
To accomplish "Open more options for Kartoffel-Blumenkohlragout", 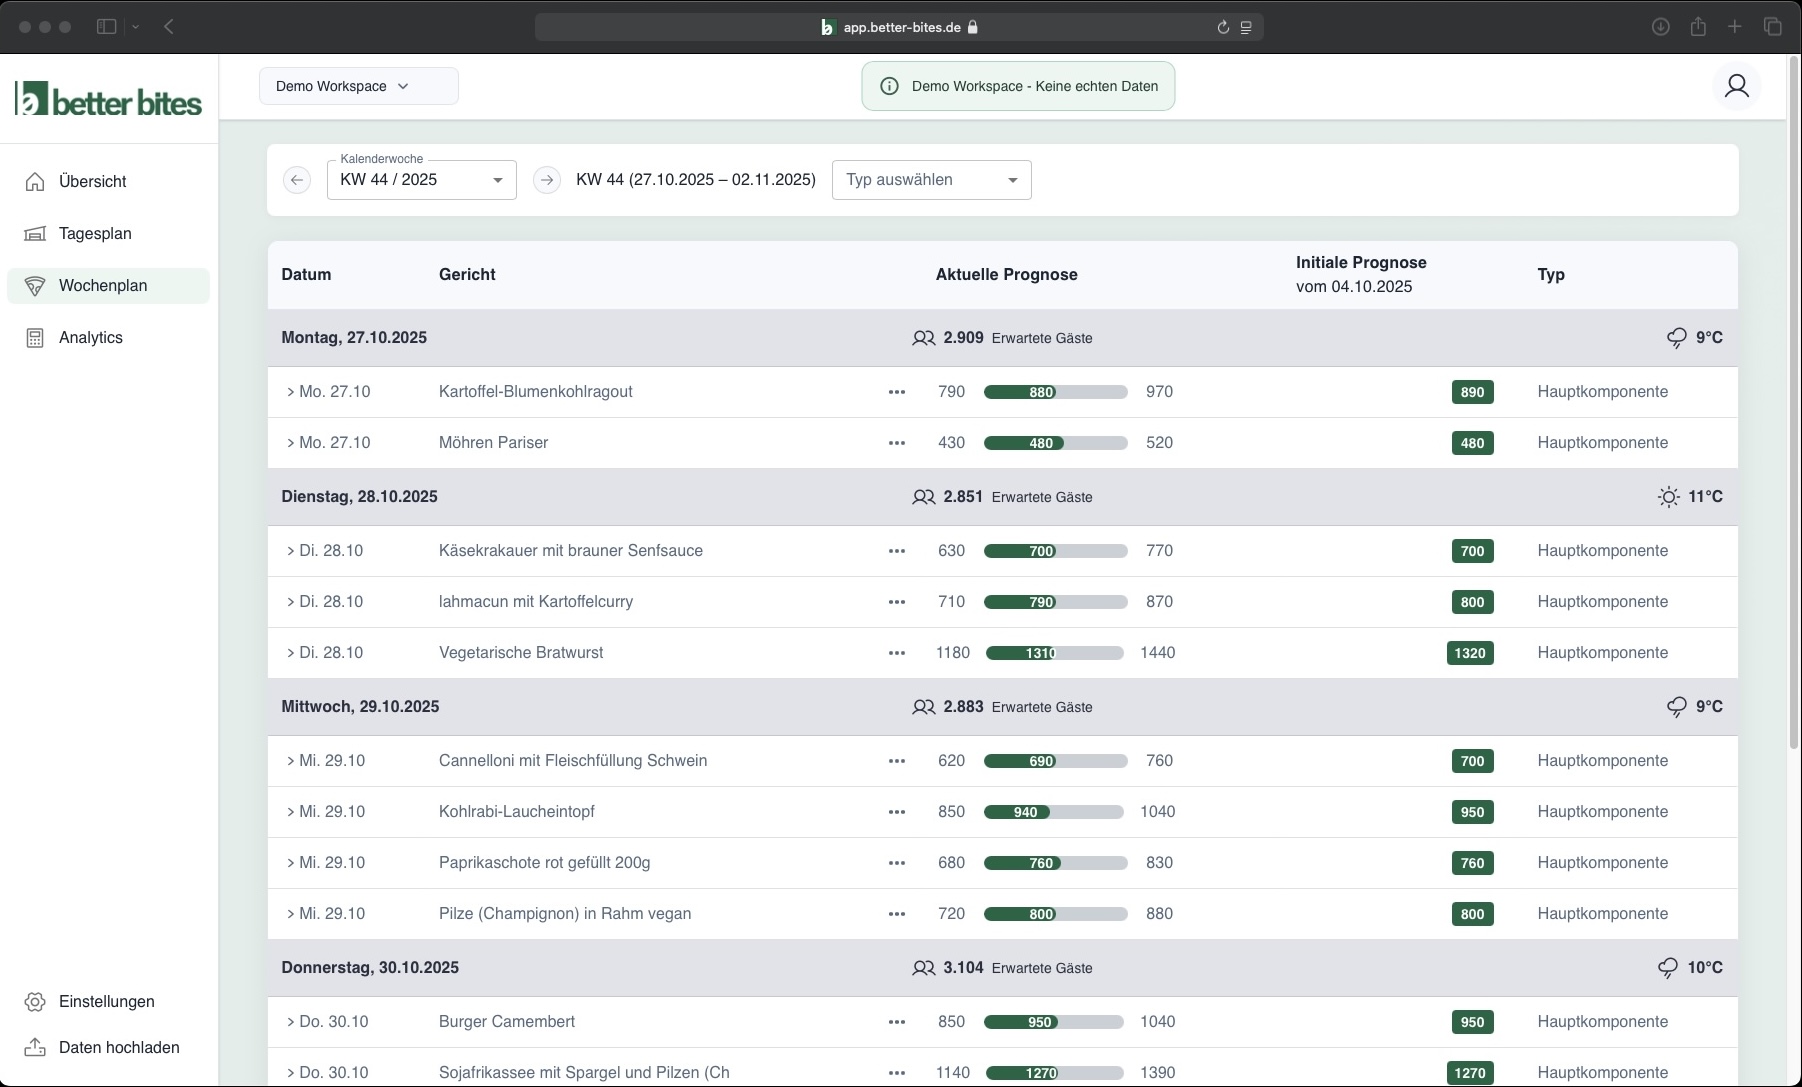I will [x=896, y=392].
